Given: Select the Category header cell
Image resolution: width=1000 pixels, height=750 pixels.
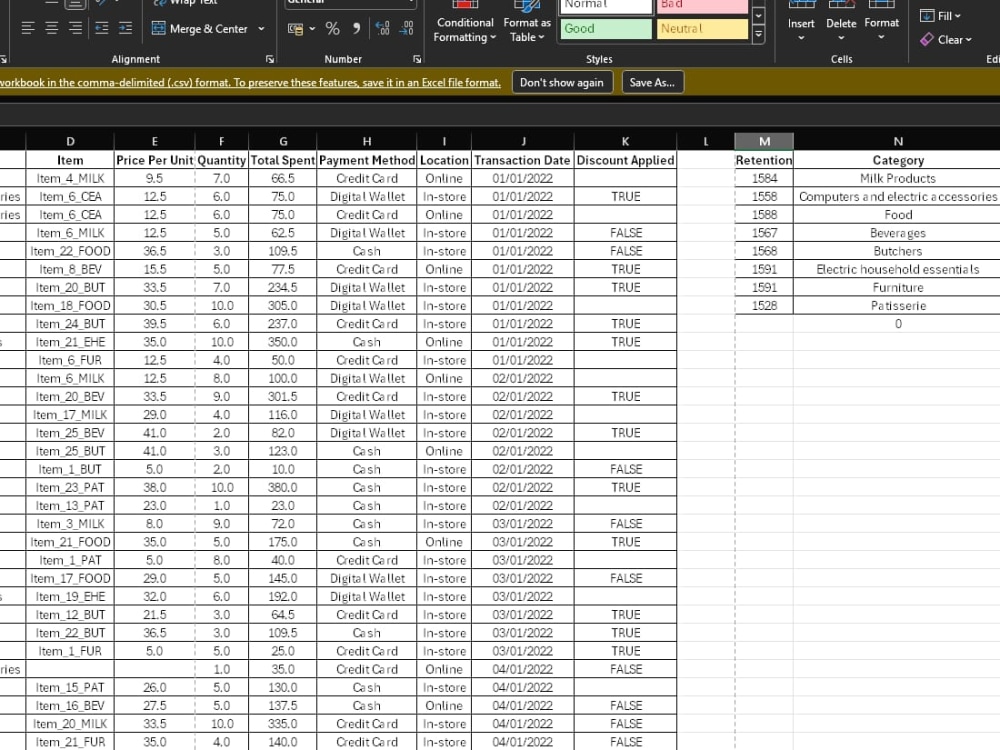Looking at the screenshot, I should (x=897, y=160).
